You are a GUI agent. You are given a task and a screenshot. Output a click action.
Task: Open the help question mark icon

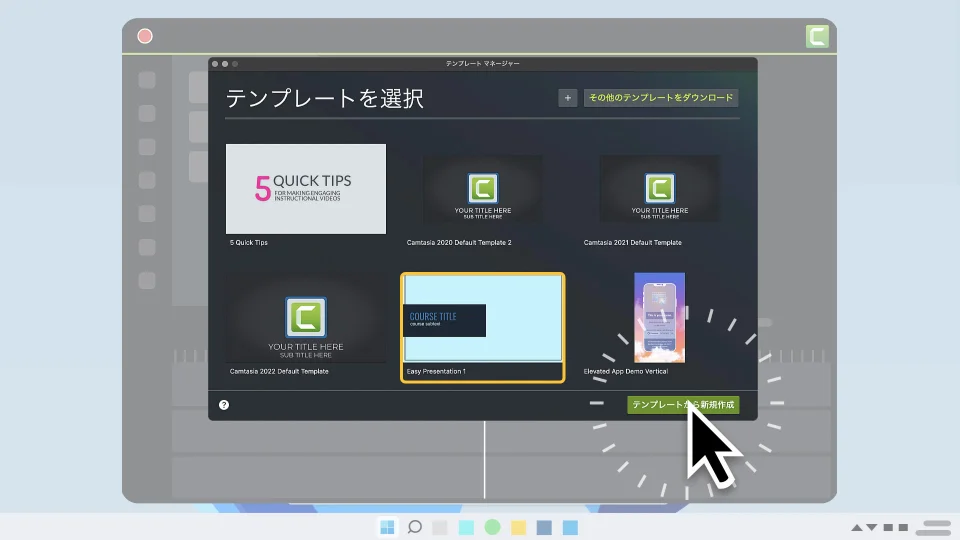pos(224,405)
